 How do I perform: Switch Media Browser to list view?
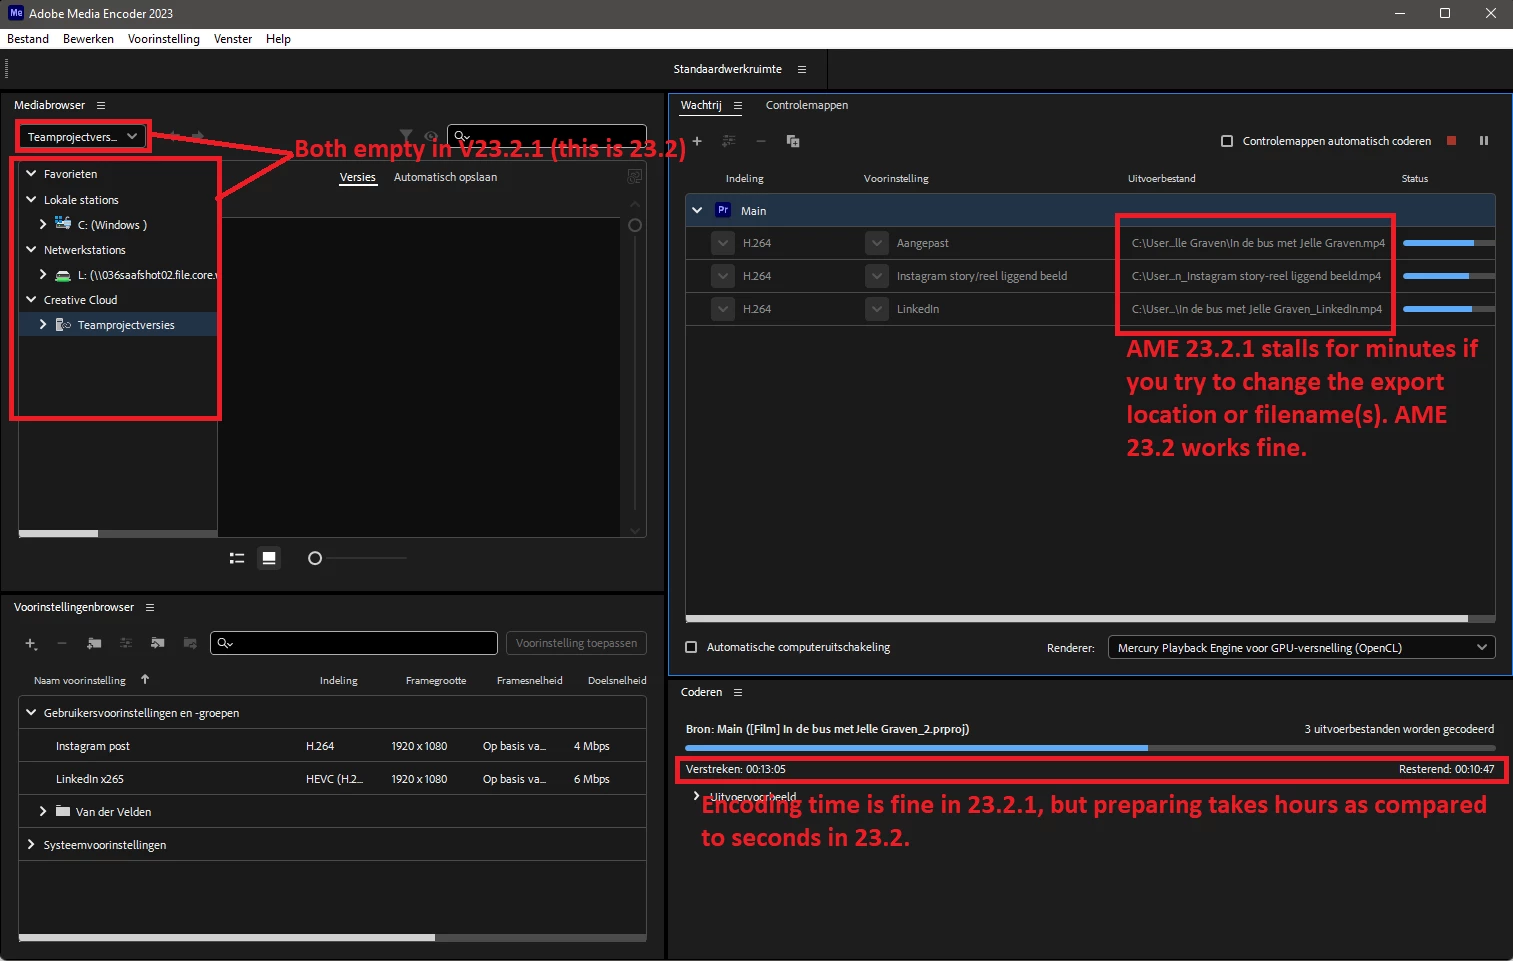[237, 558]
